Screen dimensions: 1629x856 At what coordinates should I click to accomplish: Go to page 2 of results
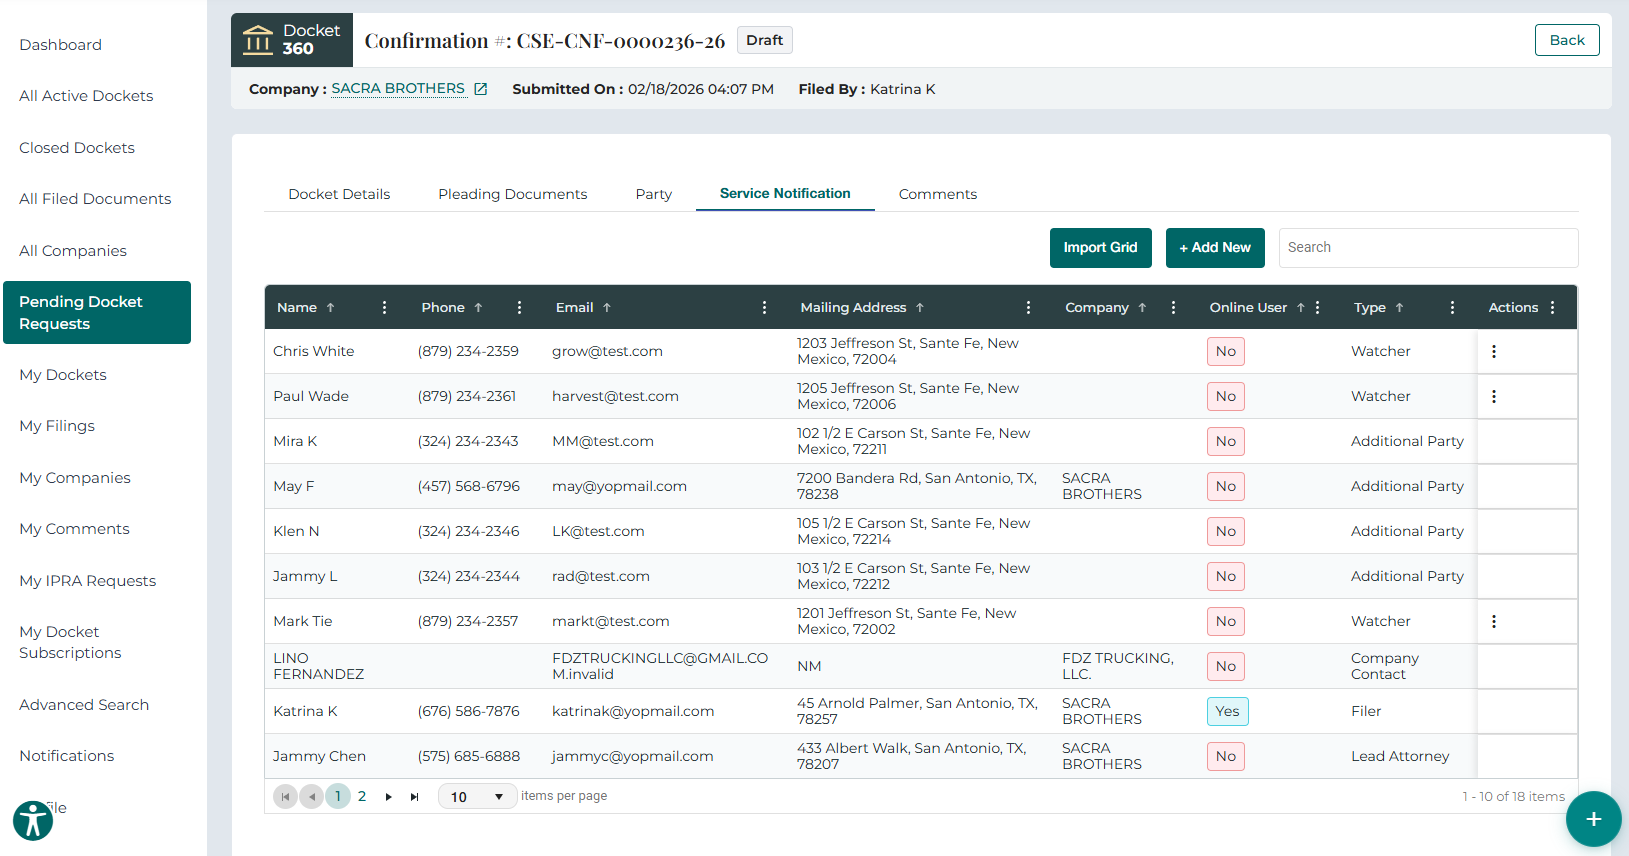(x=362, y=797)
